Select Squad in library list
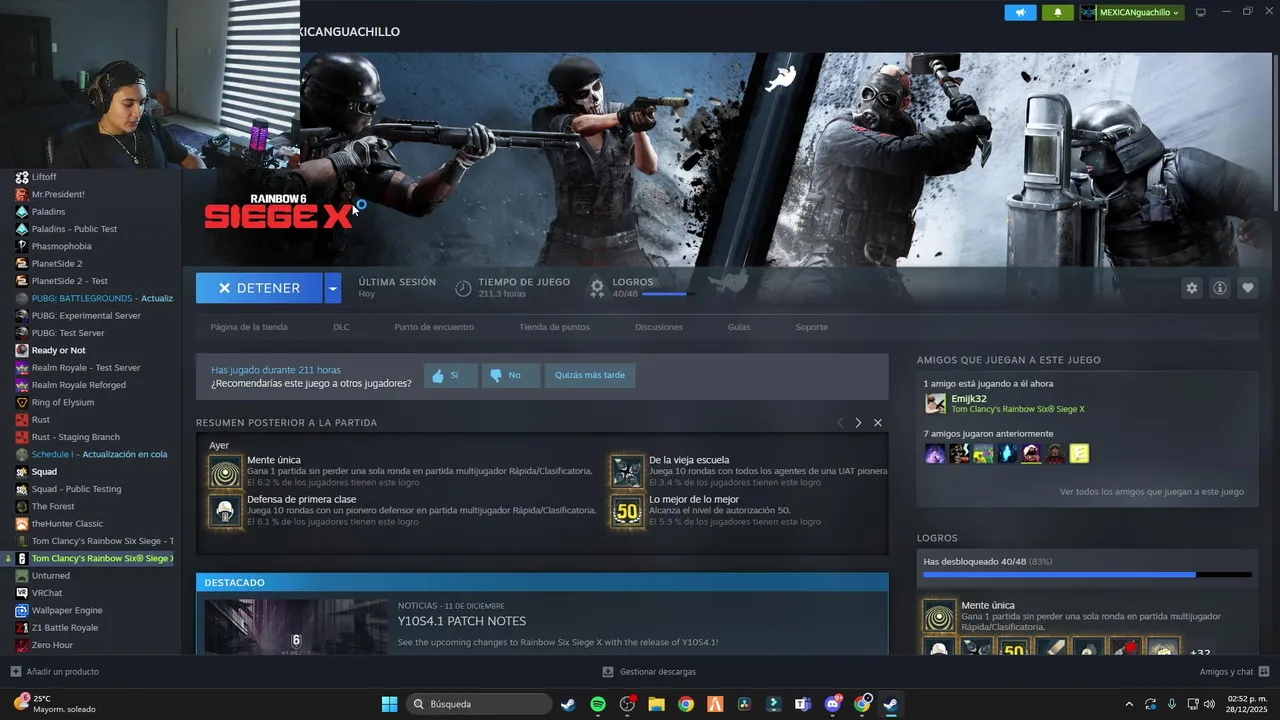1280x720 pixels. 44,472
